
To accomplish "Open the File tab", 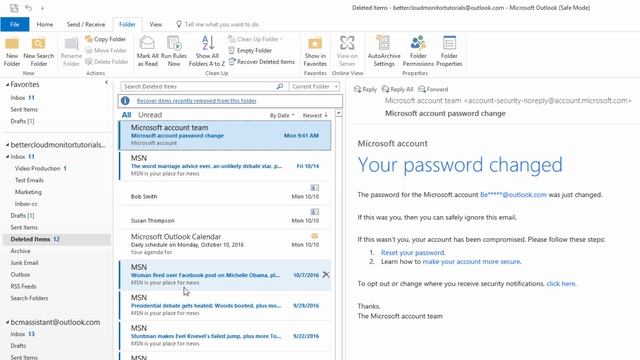I will pos(15,24).
